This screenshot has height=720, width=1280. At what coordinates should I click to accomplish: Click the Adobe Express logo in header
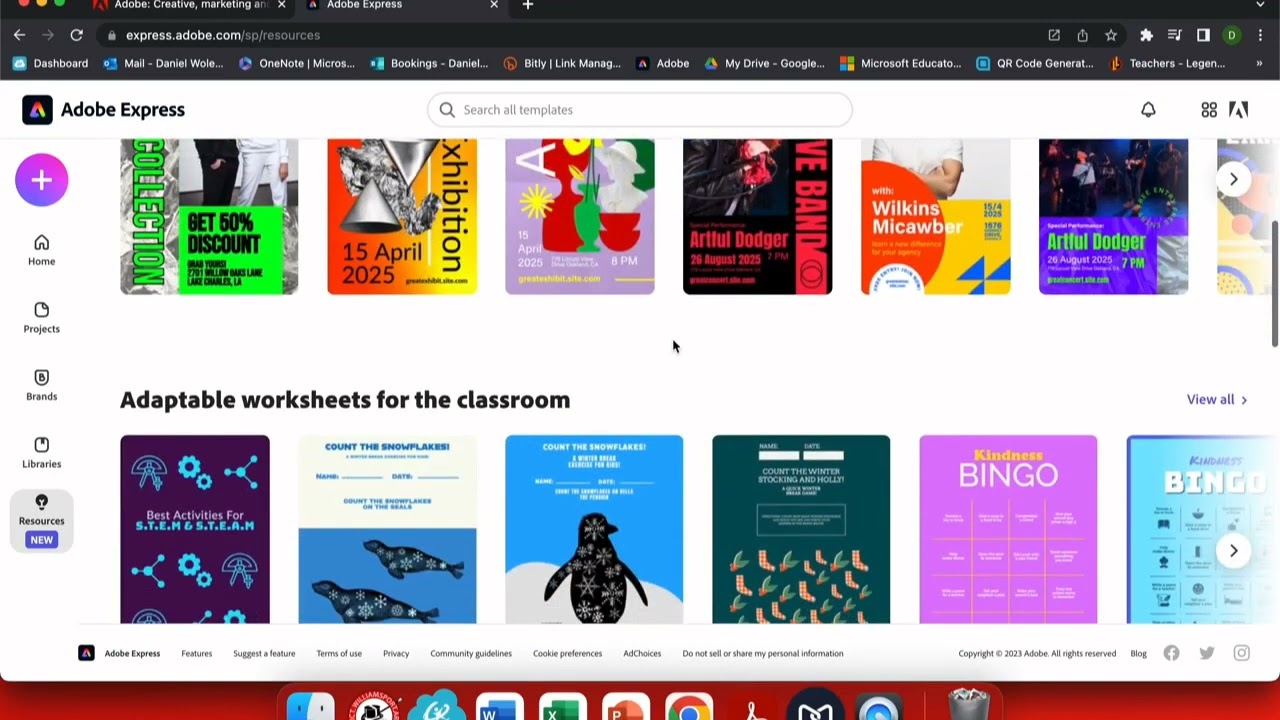(104, 110)
